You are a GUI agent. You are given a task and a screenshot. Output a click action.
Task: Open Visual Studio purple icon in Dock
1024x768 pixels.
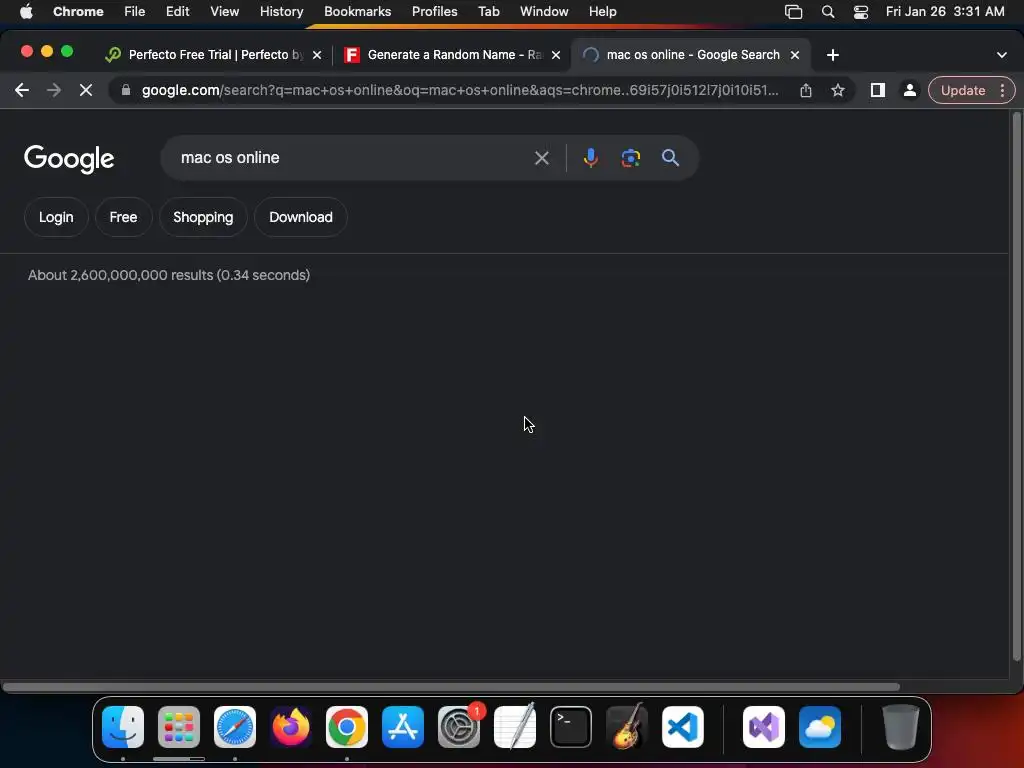[764, 727]
